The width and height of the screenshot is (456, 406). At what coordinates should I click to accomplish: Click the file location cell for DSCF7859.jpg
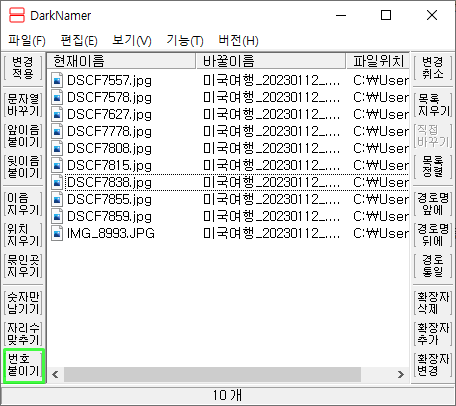(381, 216)
